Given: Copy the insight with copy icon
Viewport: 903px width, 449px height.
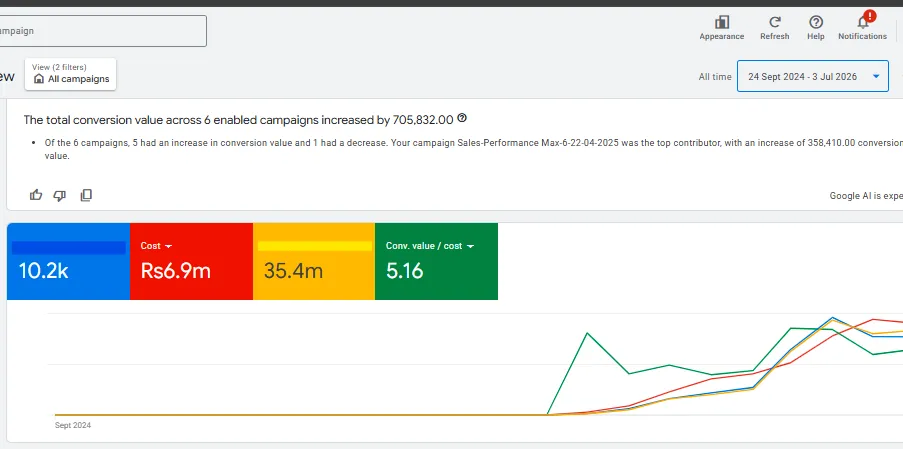Looking at the screenshot, I should point(86,196).
